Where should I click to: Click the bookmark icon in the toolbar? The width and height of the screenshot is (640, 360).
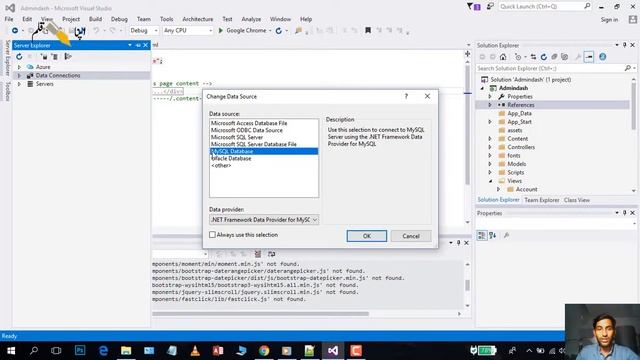point(368,30)
